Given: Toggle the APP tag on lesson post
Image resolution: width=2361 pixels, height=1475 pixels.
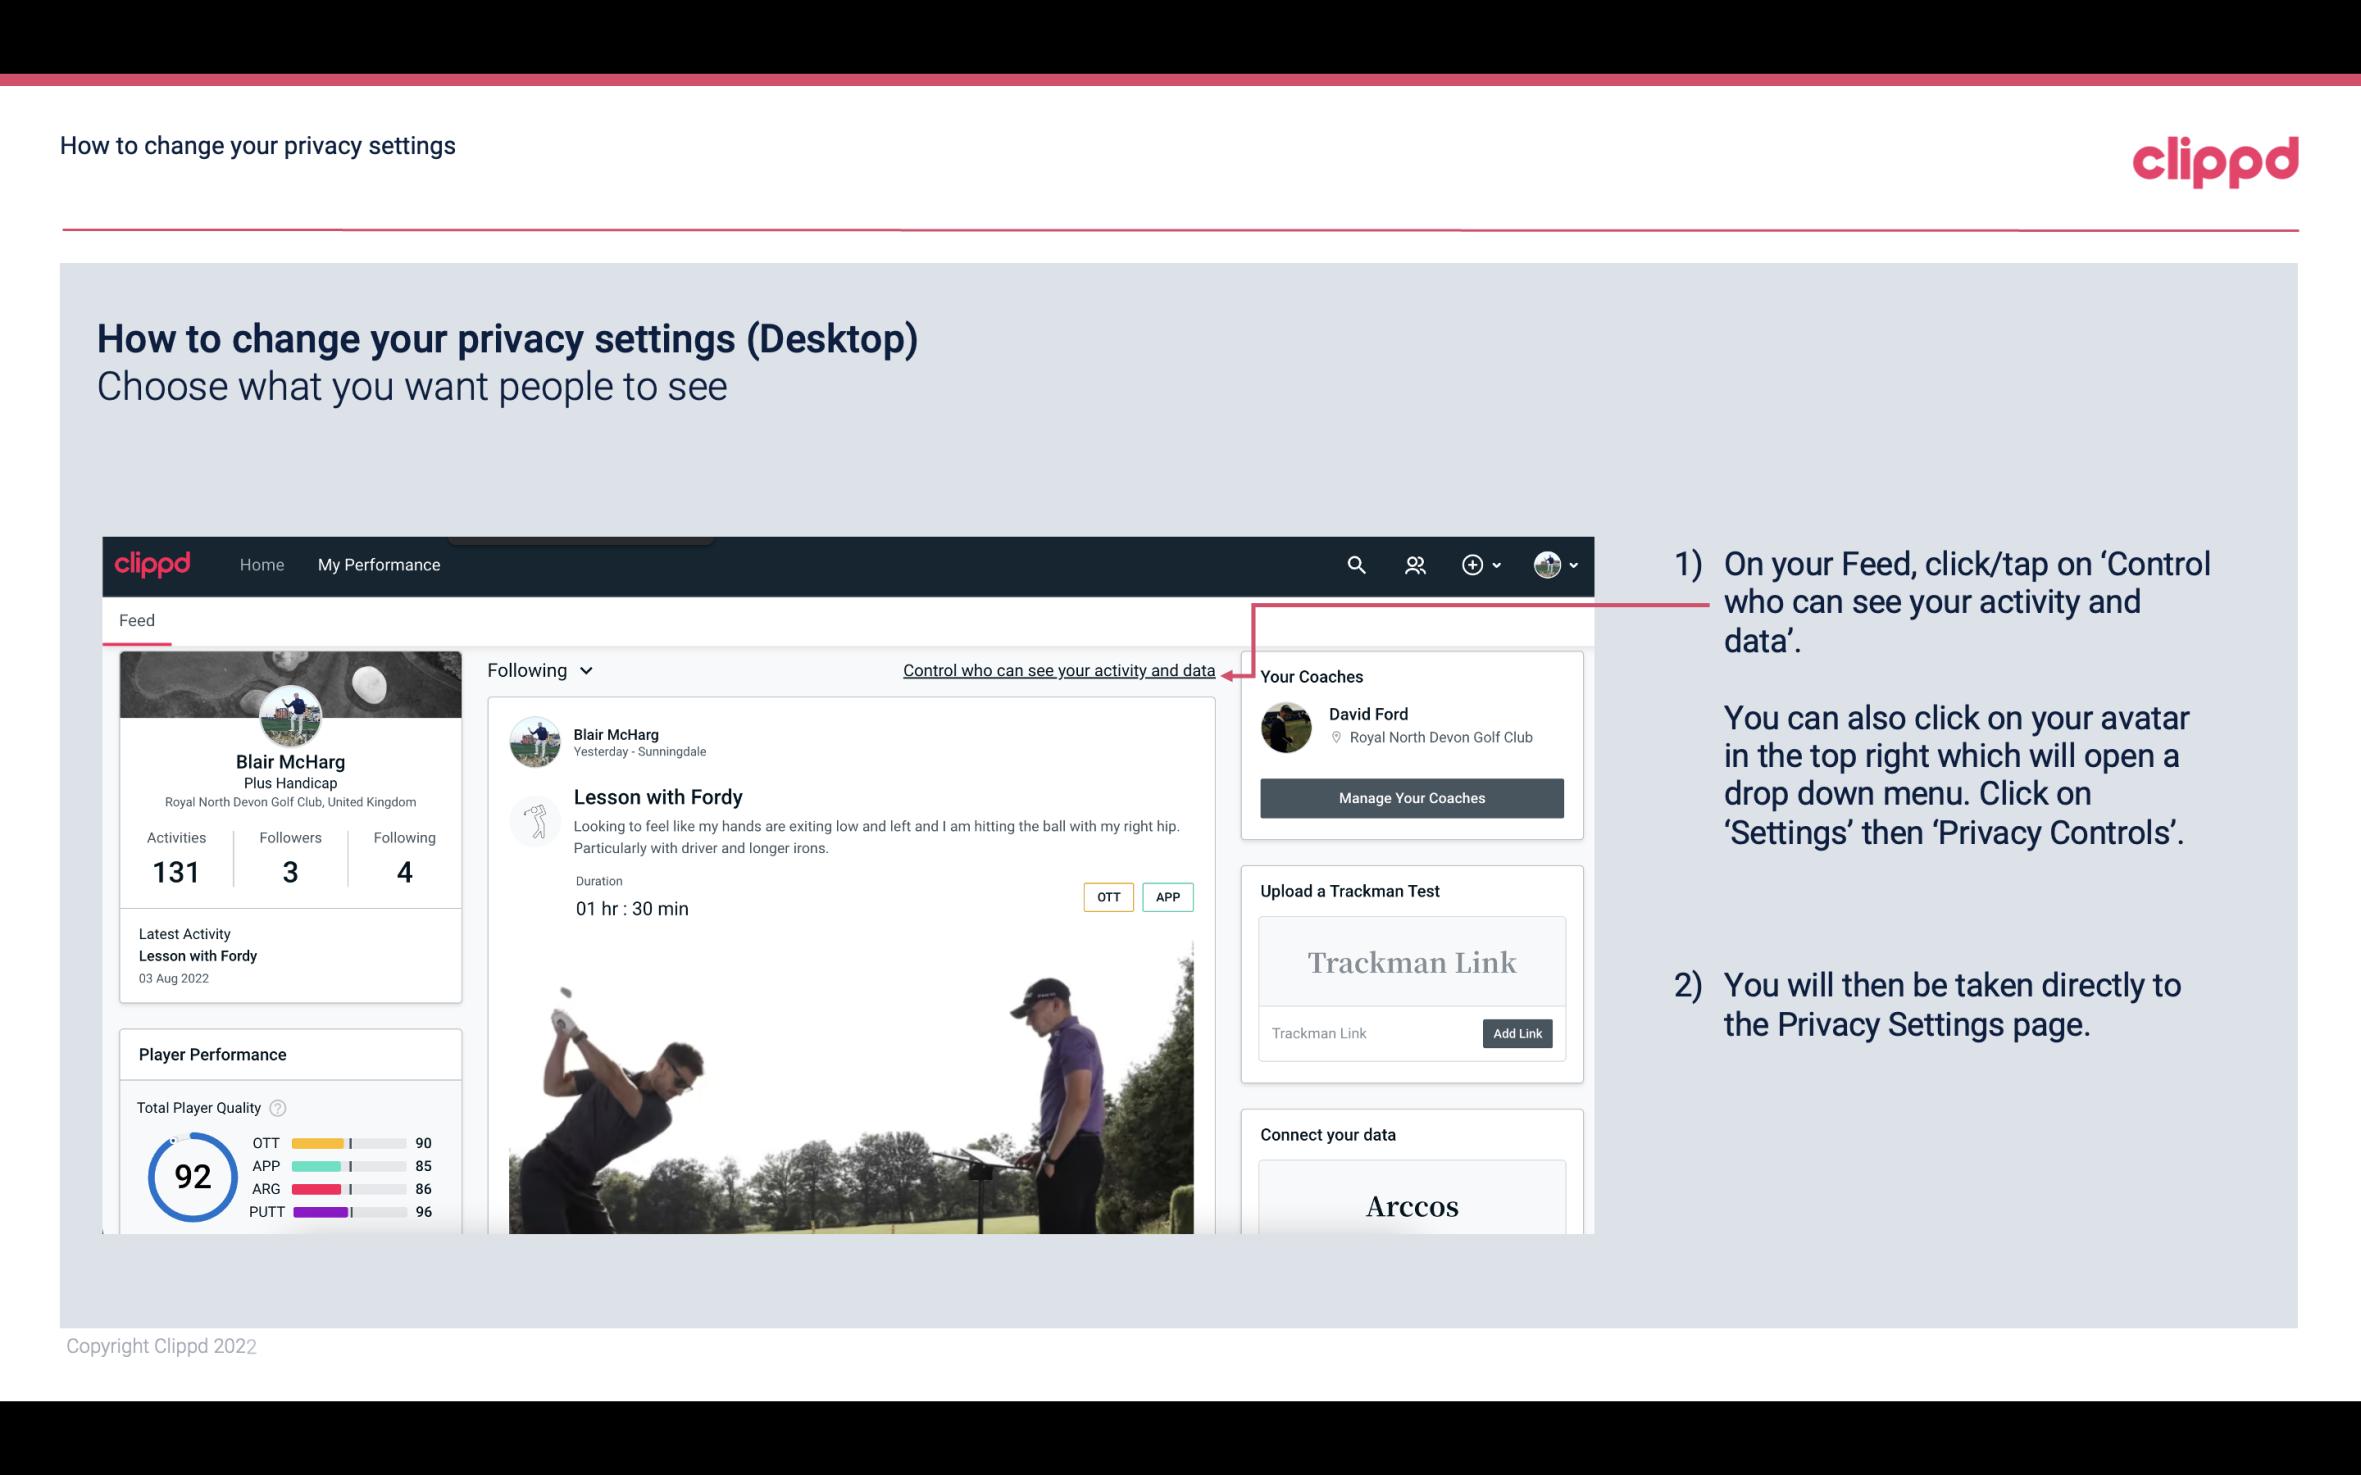Looking at the screenshot, I should click(x=1169, y=896).
